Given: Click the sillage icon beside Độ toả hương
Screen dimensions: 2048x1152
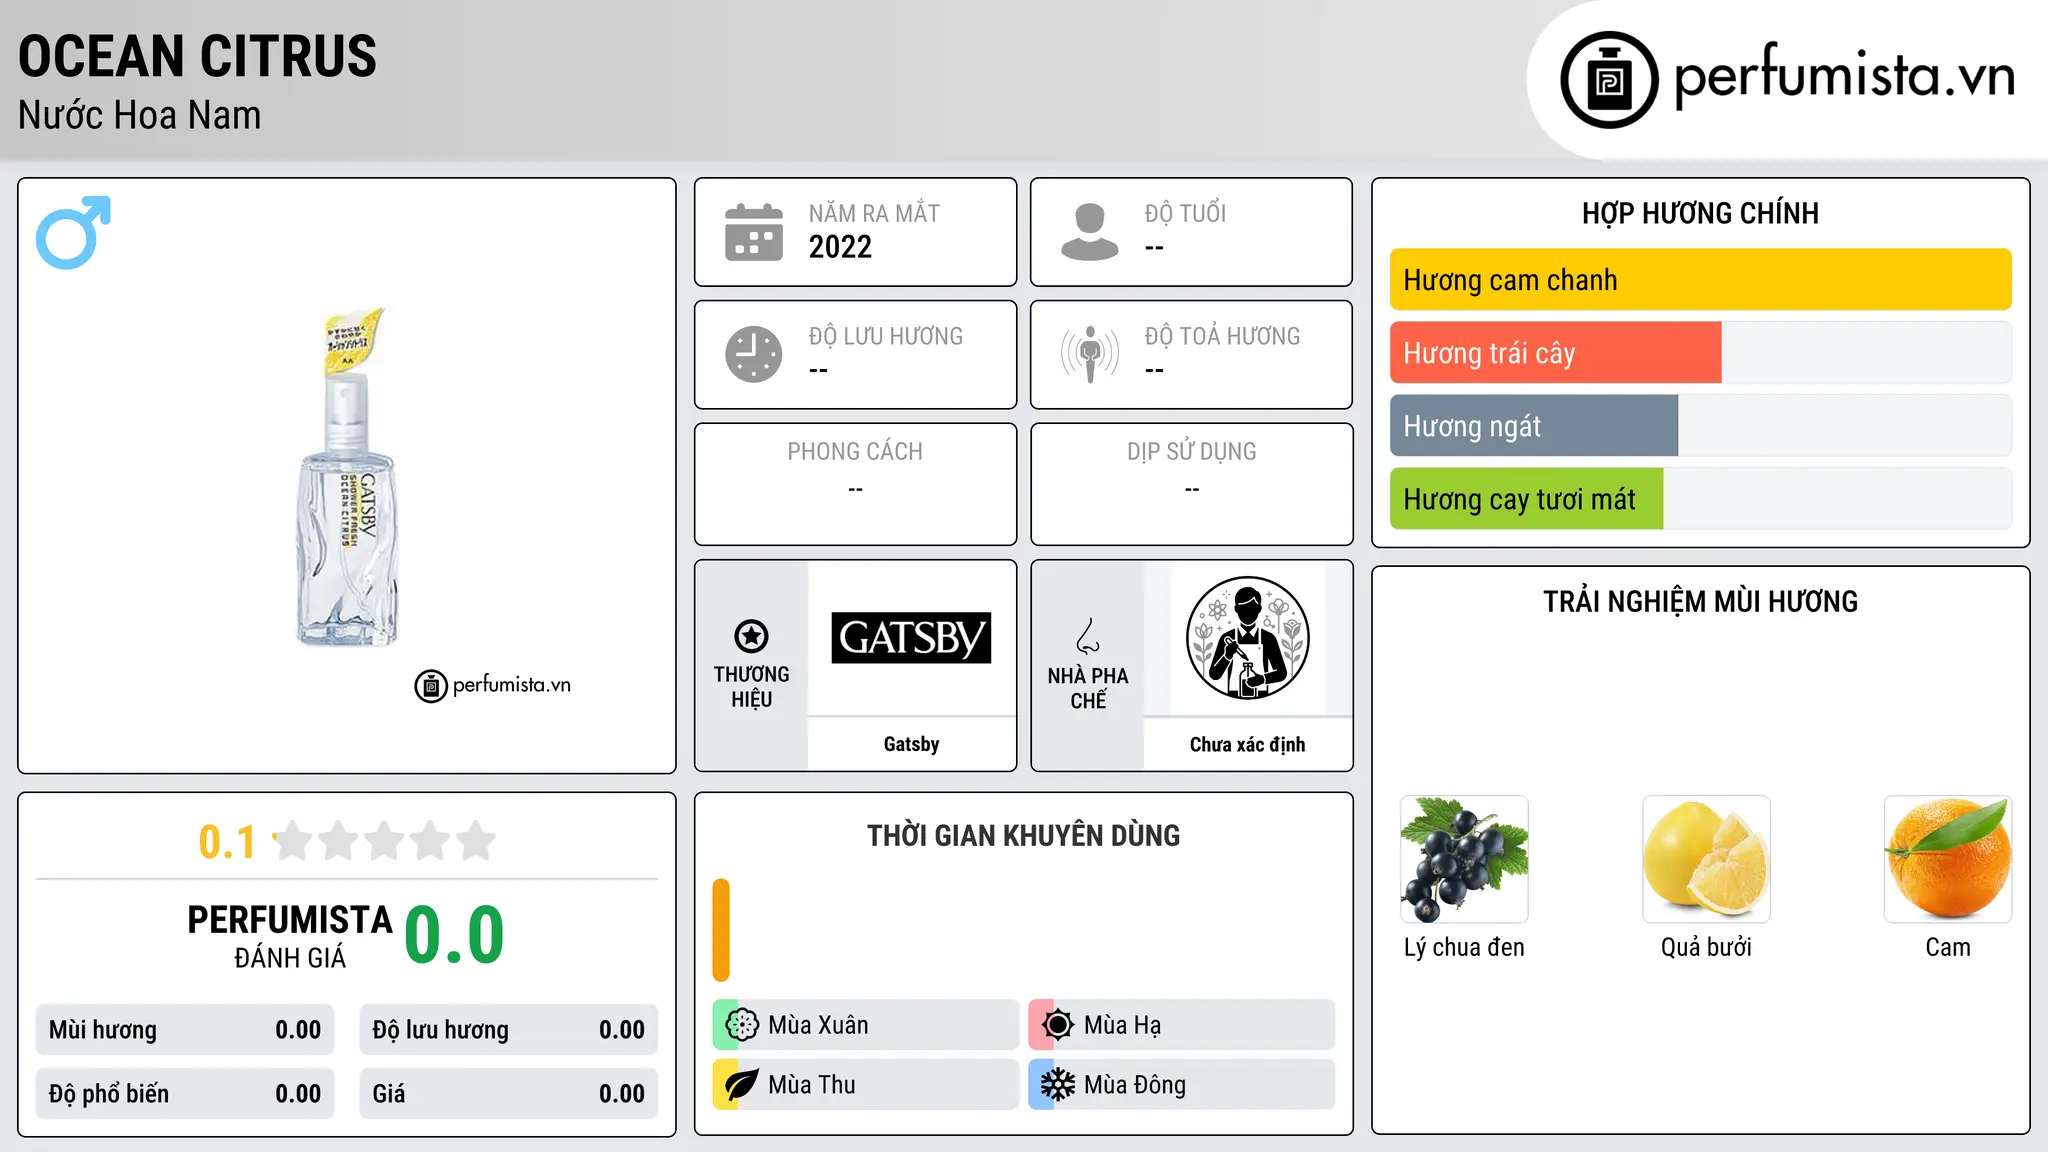Looking at the screenshot, I should click(1090, 354).
